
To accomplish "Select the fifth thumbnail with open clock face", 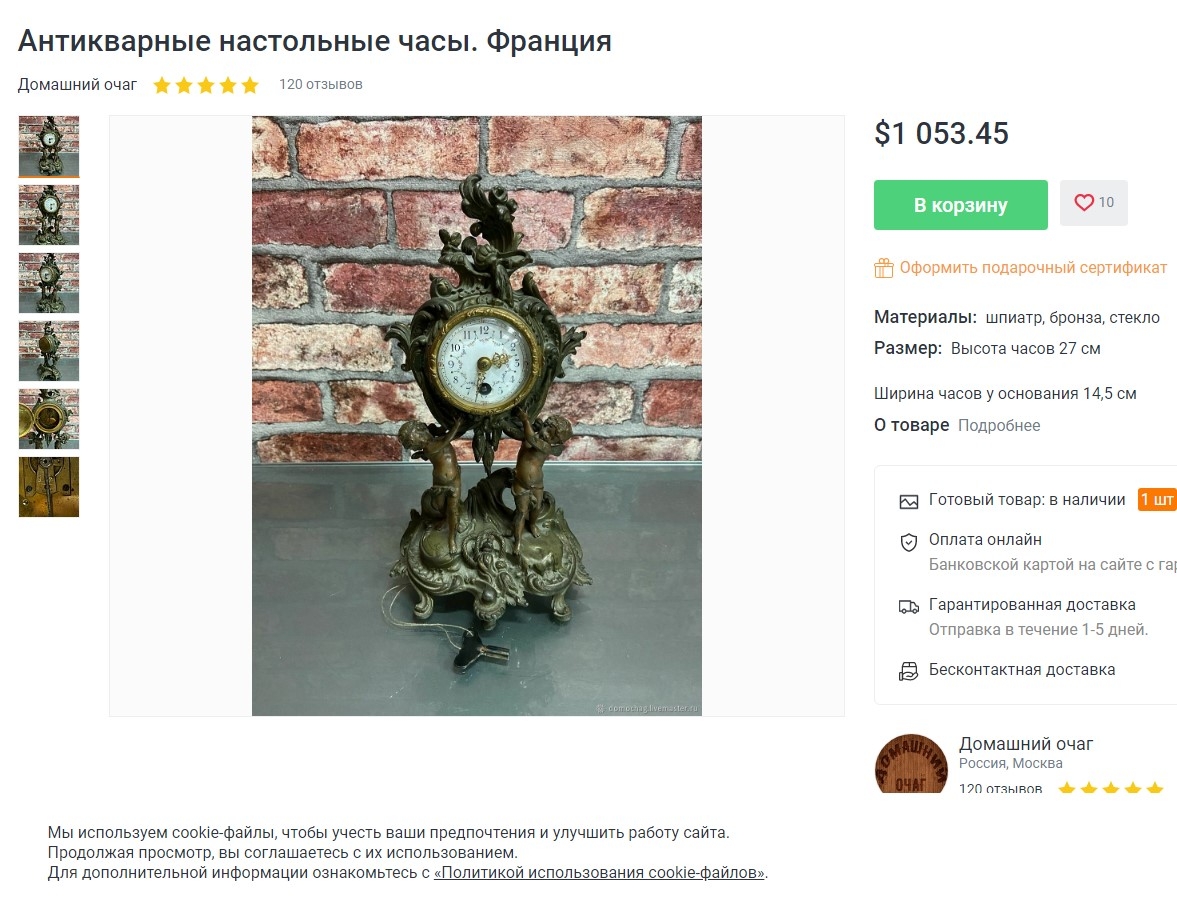I will tap(49, 419).
